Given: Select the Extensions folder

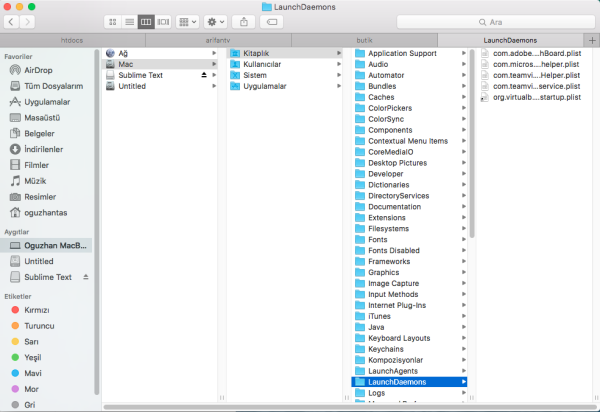Looking at the screenshot, I should [409, 218].
